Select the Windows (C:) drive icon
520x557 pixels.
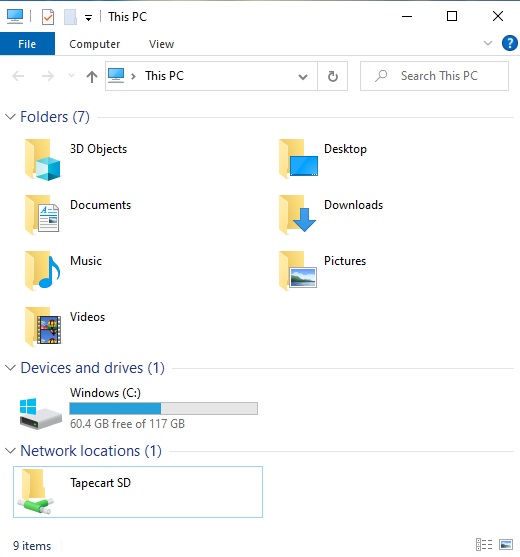point(40,413)
